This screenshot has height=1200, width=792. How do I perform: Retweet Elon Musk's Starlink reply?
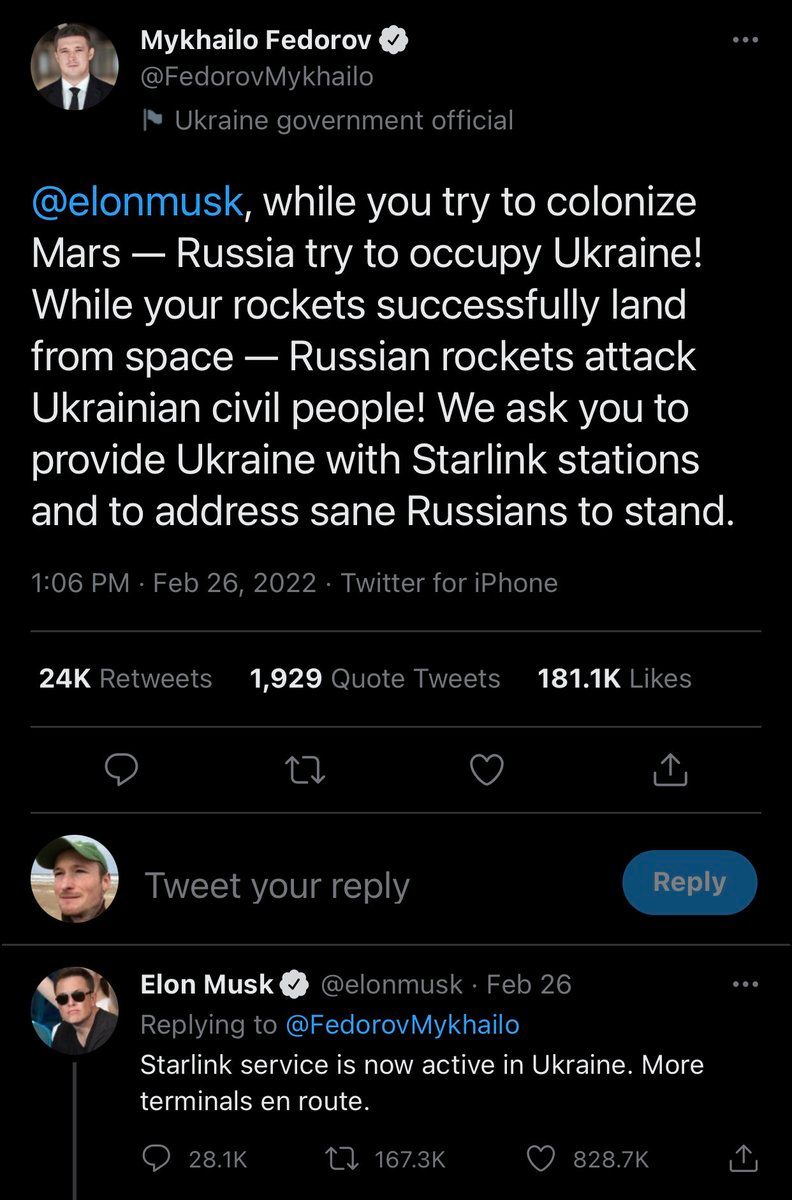pyautogui.click(x=342, y=1159)
